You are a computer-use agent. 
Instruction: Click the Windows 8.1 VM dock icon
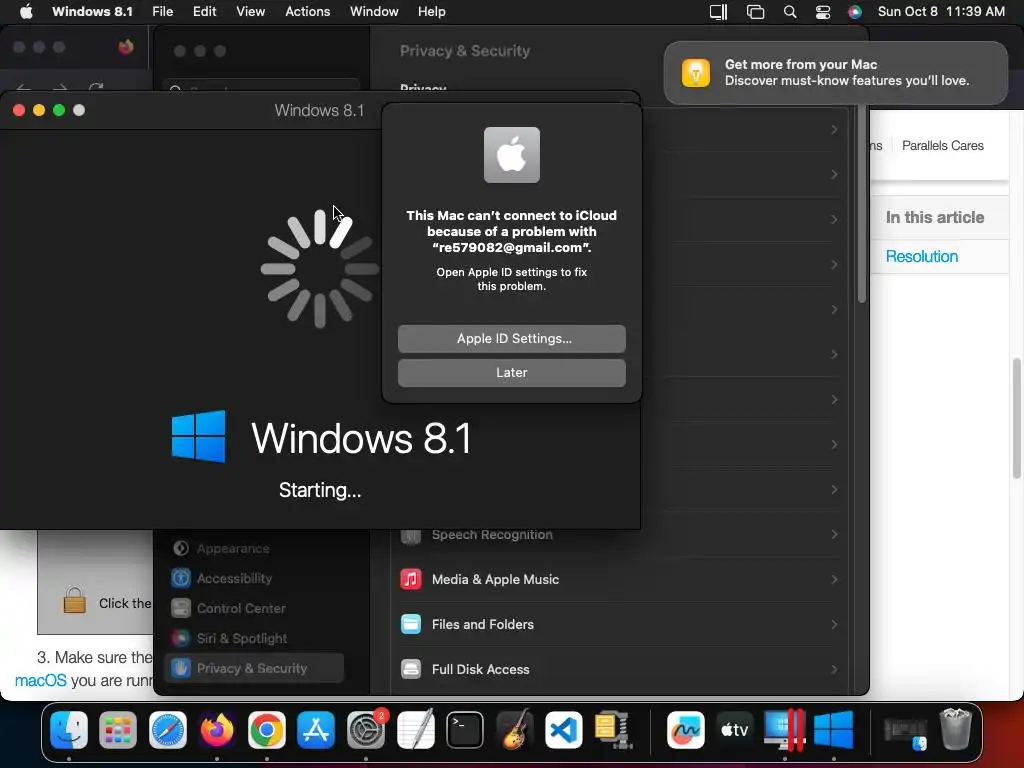[834, 729]
